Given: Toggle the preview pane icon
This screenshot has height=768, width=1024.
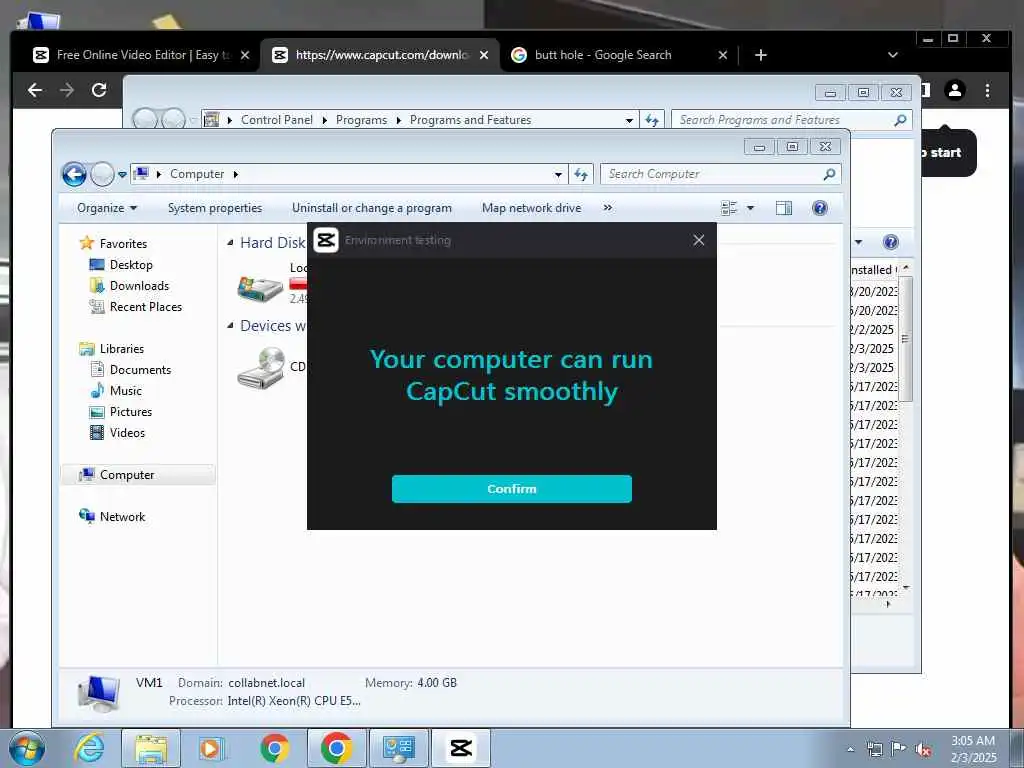Looking at the screenshot, I should point(784,208).
